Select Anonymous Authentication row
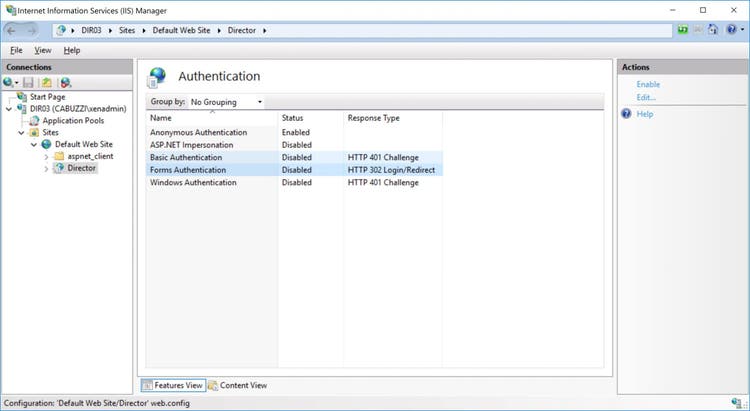This screenshot has width=750, height=411. coord(294,133)
